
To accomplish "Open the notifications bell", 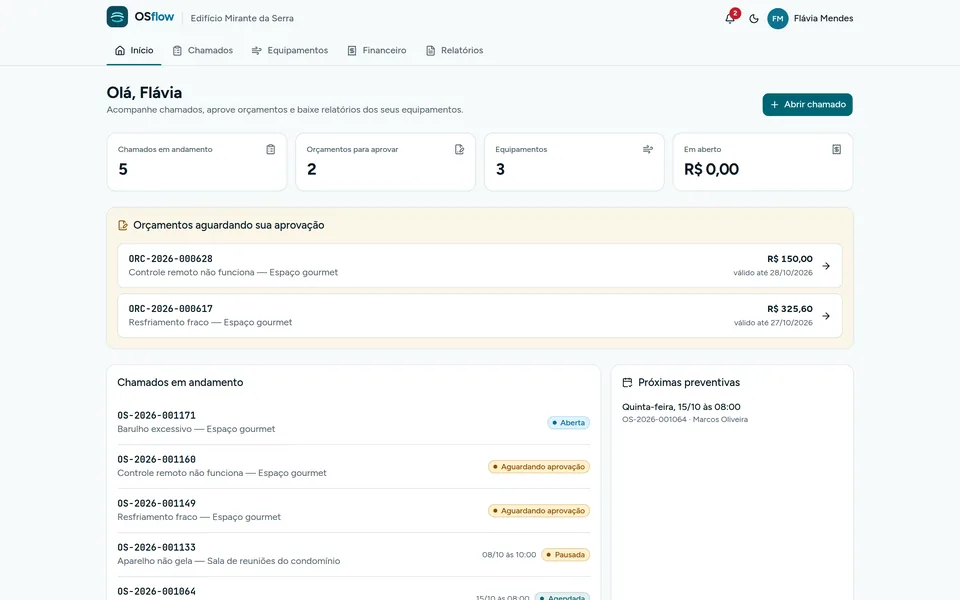I will 730,18.
